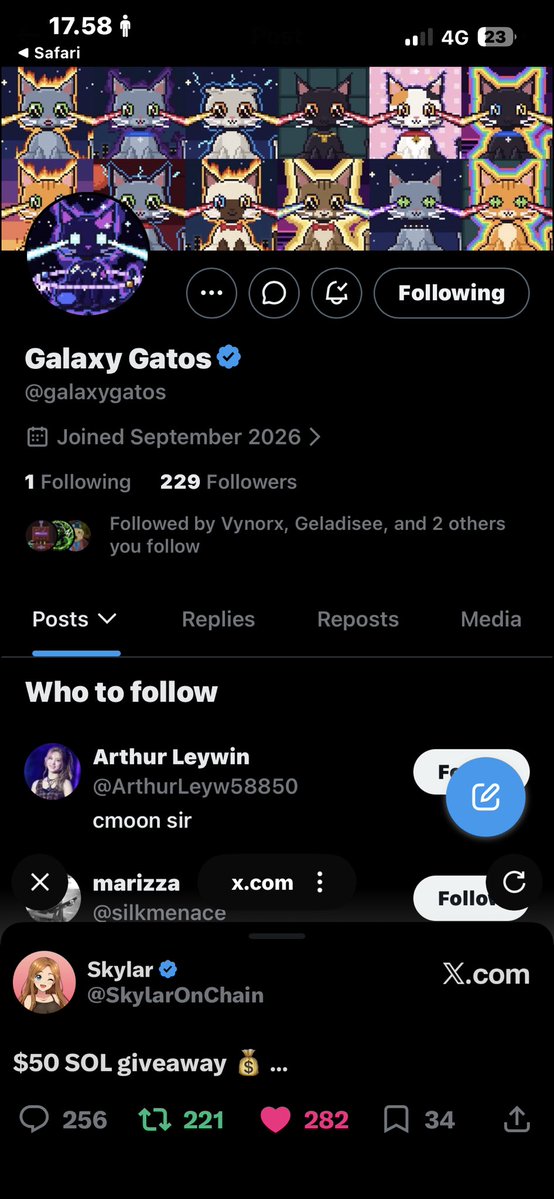Expand Joined September 2026 details chevron

point(314,437)
